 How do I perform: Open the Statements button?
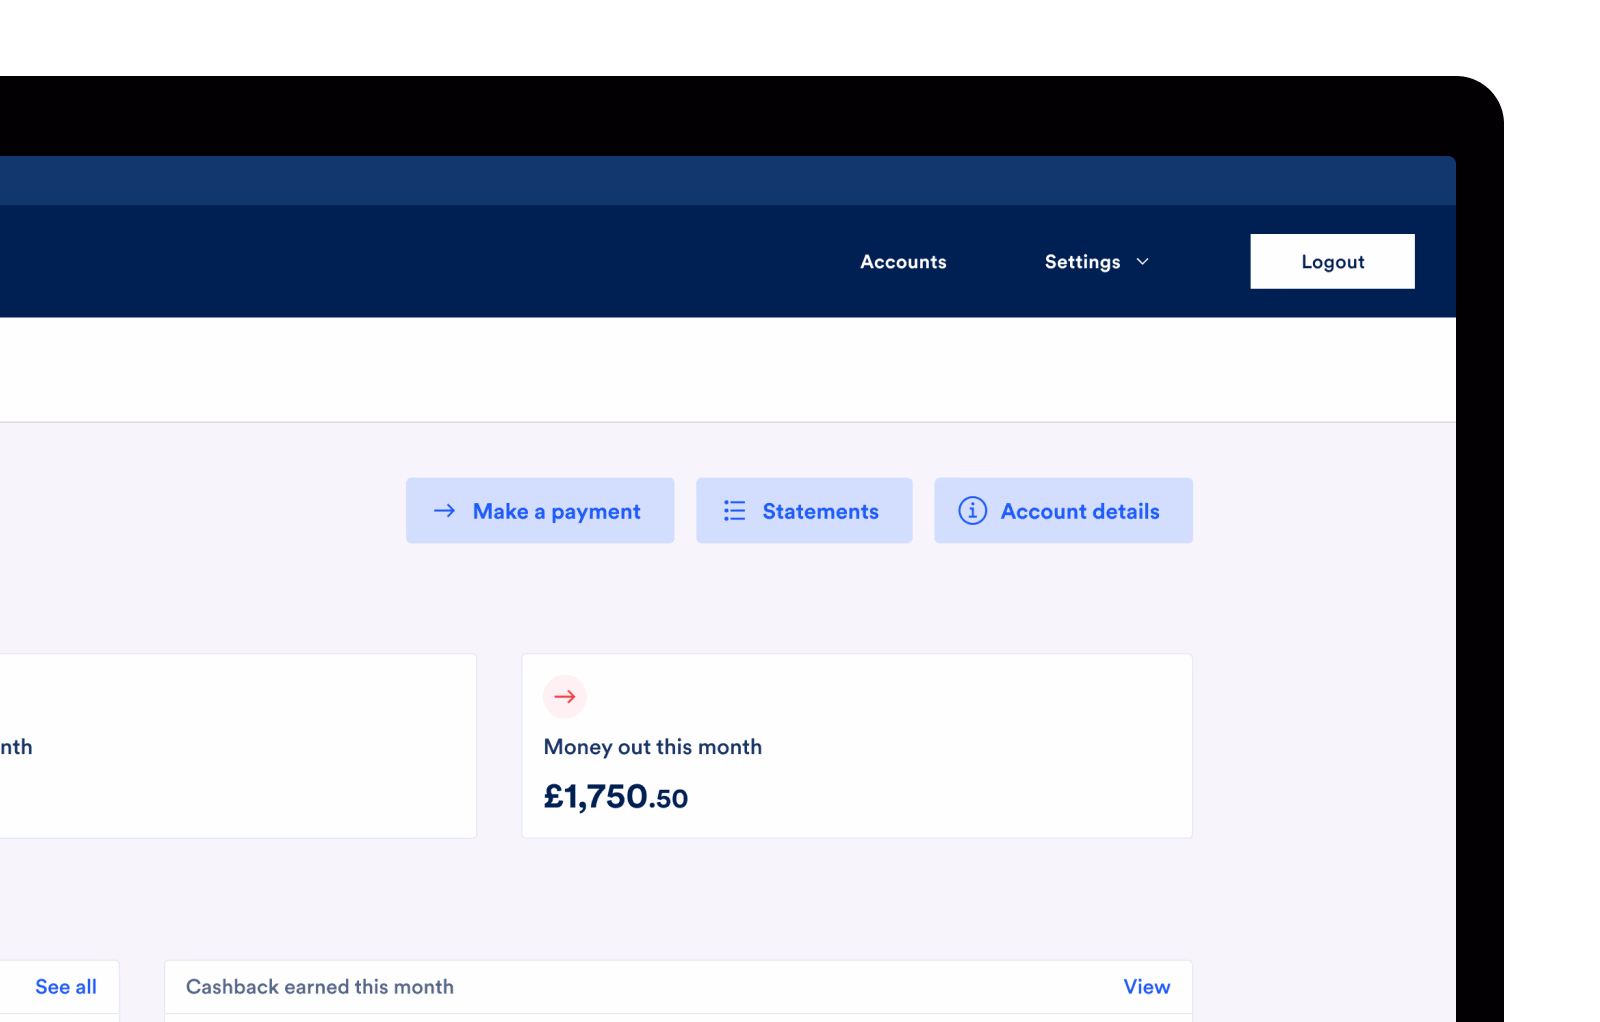804,511
